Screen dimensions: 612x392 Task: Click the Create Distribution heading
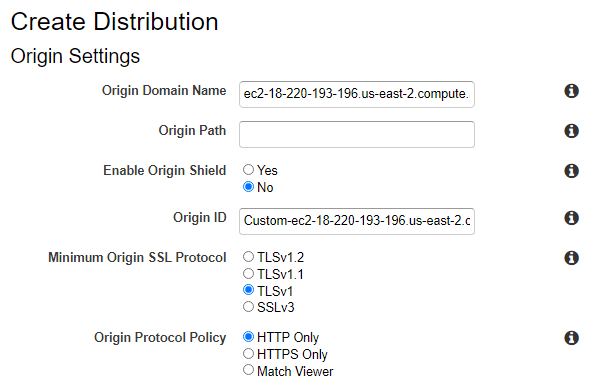click(114, 21)
